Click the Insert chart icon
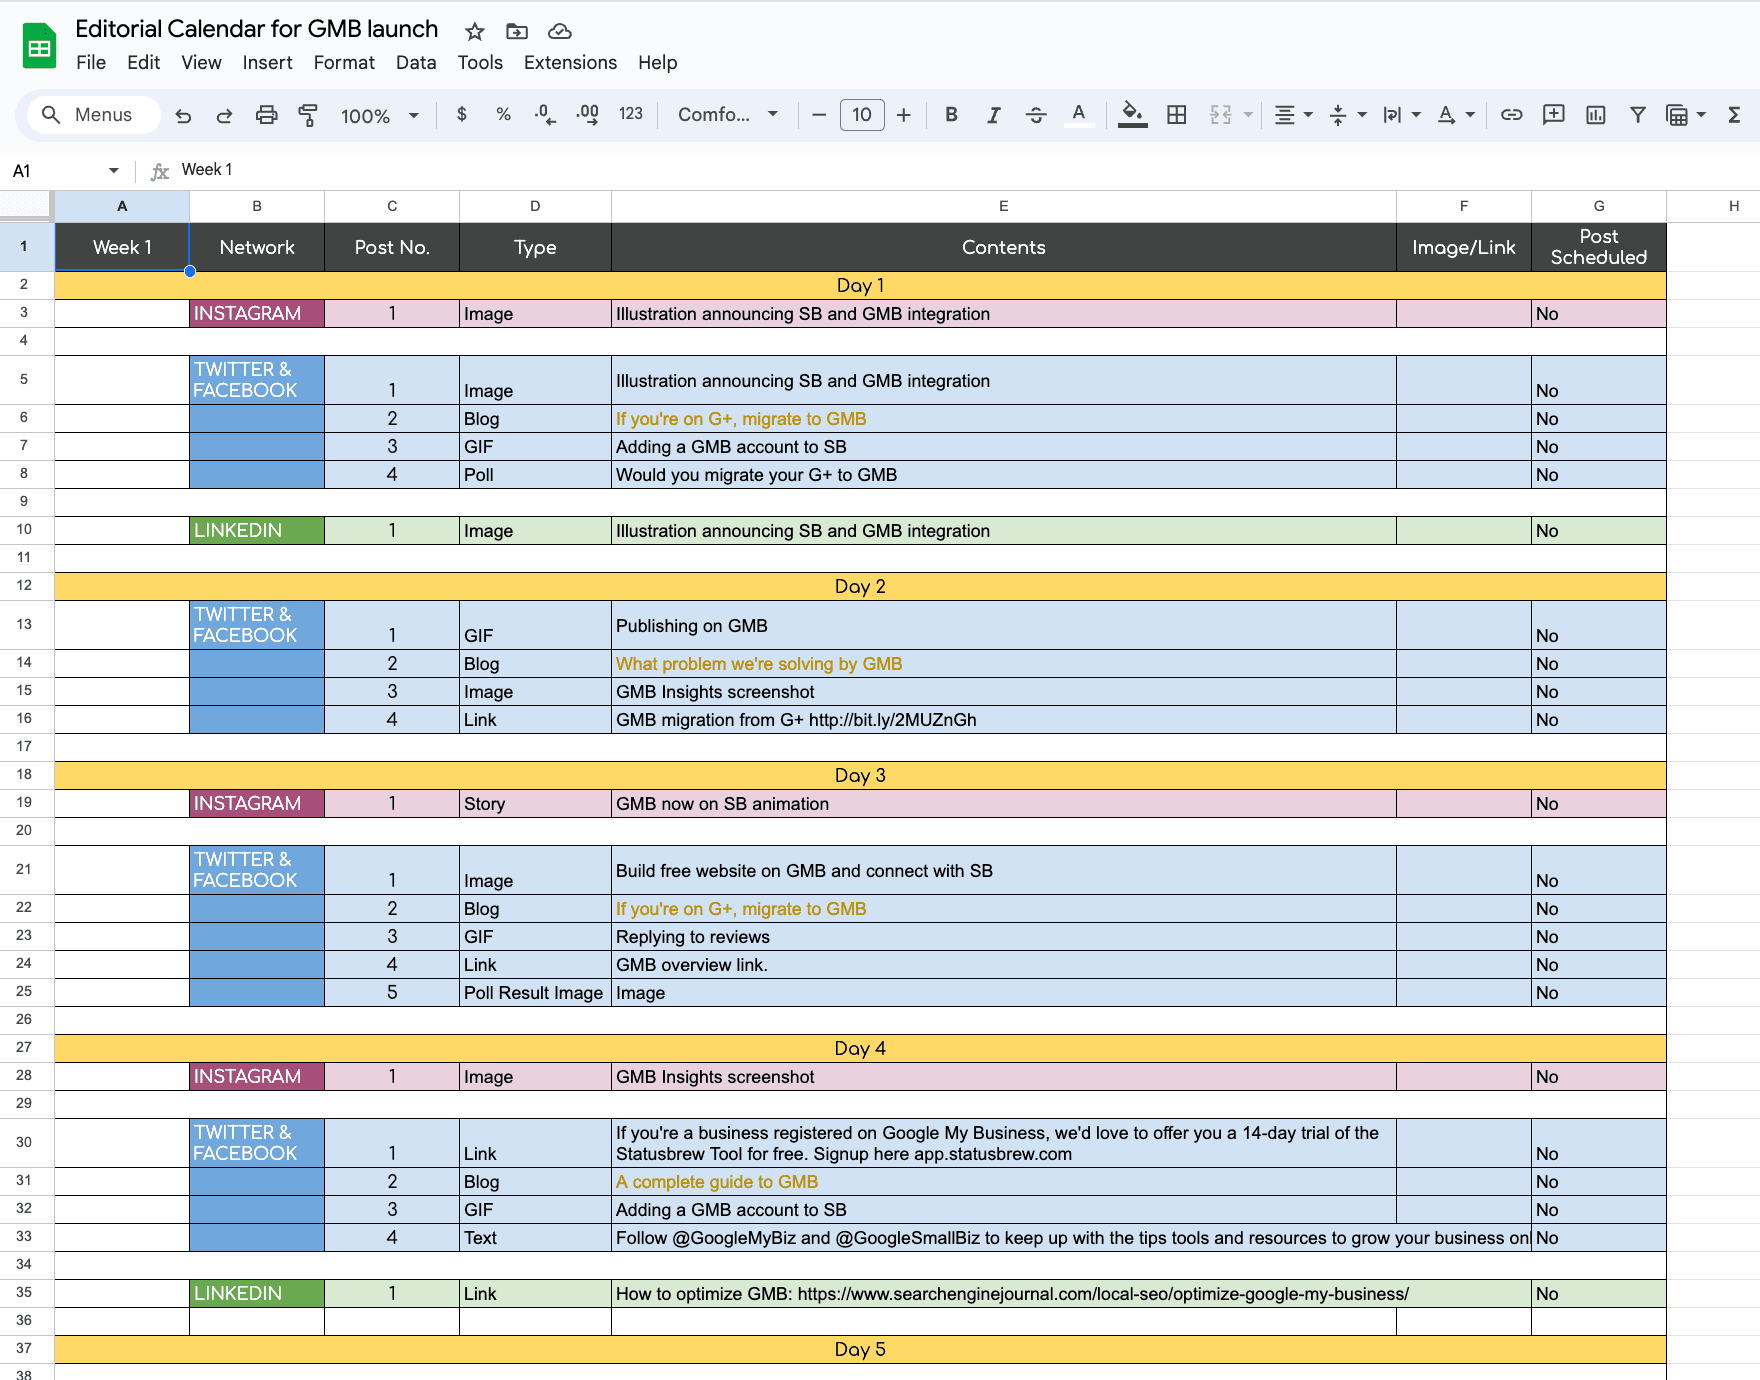Screen dimensions: 1760x1380 coord(1595,115)
